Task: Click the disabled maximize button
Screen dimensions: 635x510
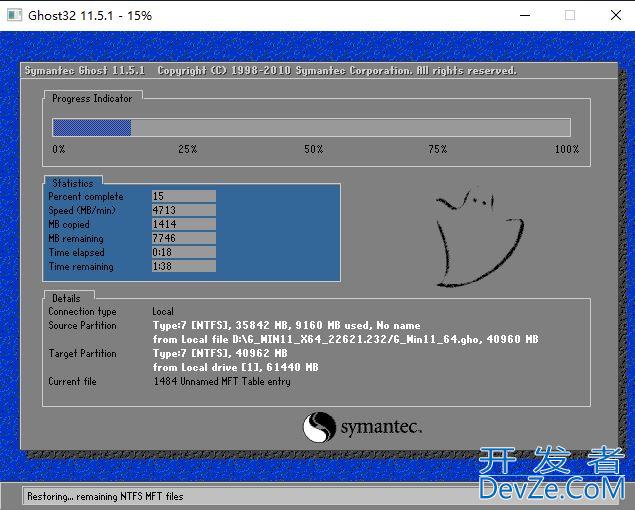Action: pyautogui.click(x=570, y=15)
